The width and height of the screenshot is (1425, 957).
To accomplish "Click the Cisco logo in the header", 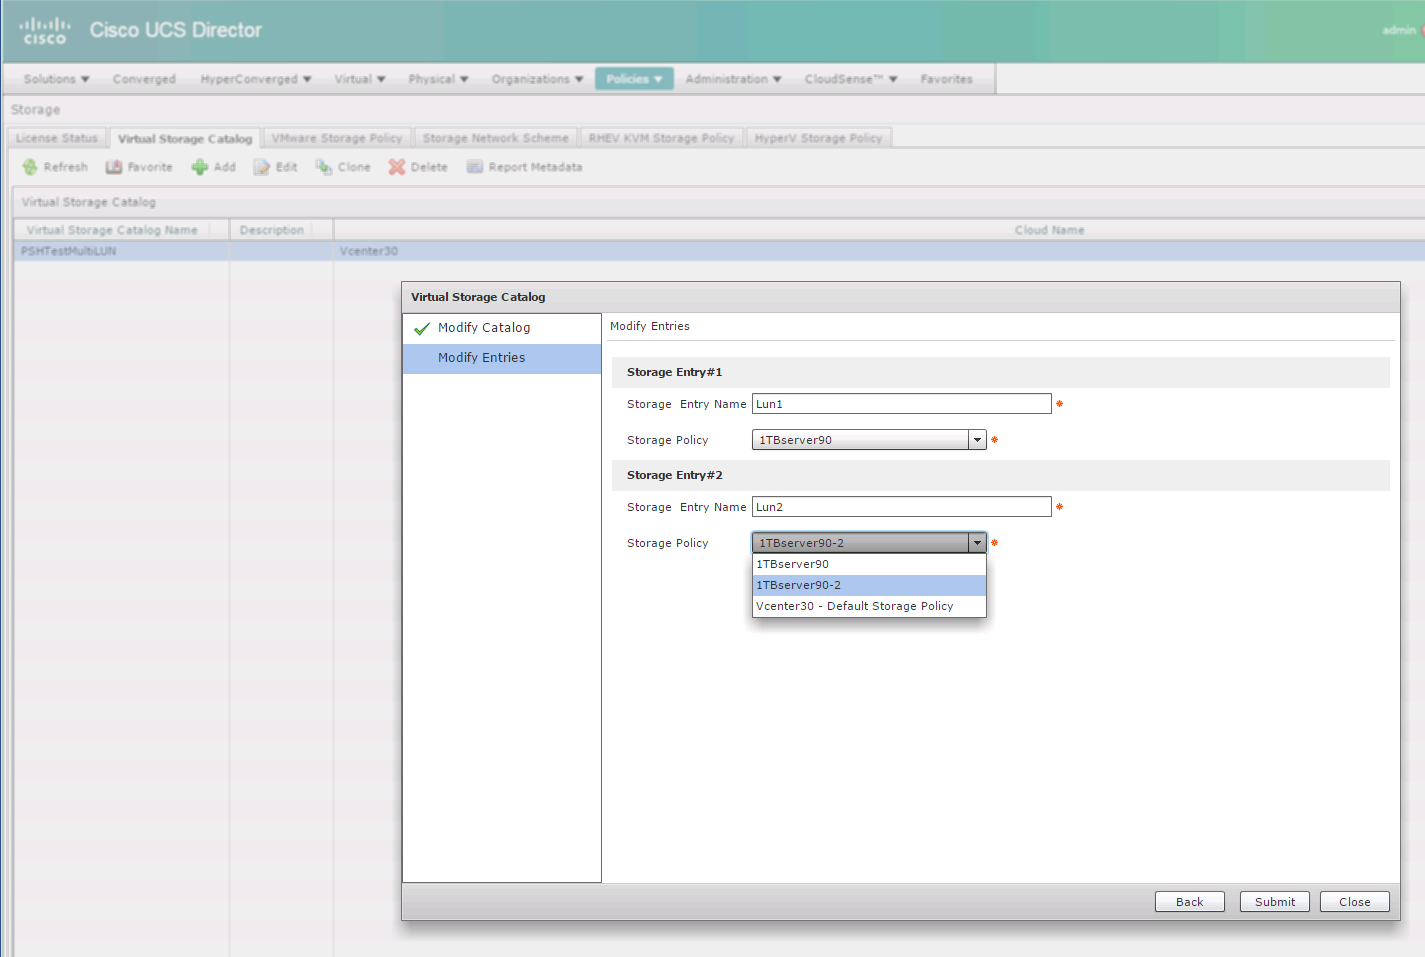I will (45, 30).
